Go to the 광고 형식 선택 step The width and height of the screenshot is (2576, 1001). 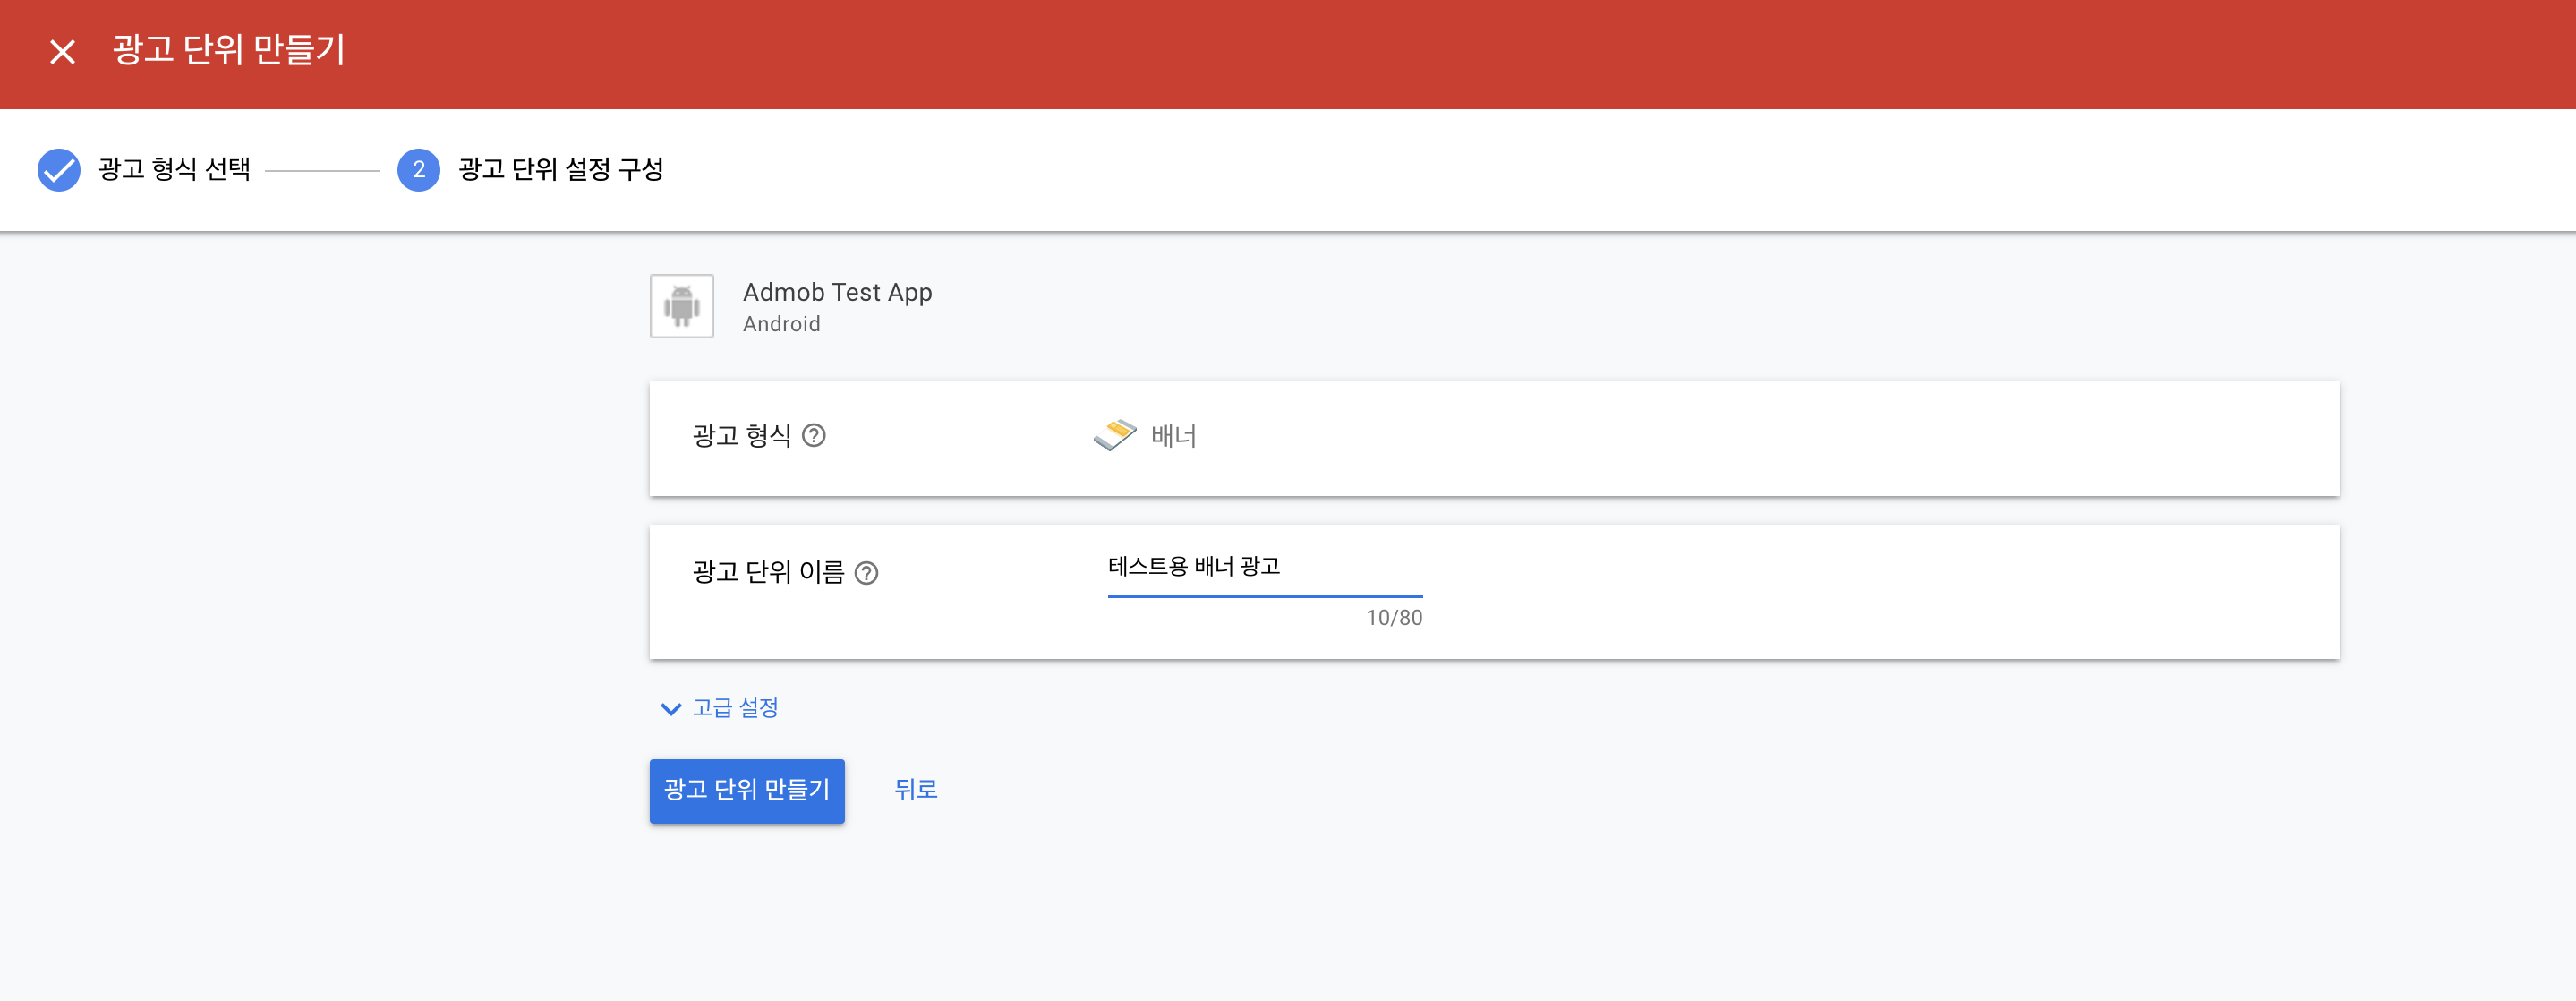(174, 169)
